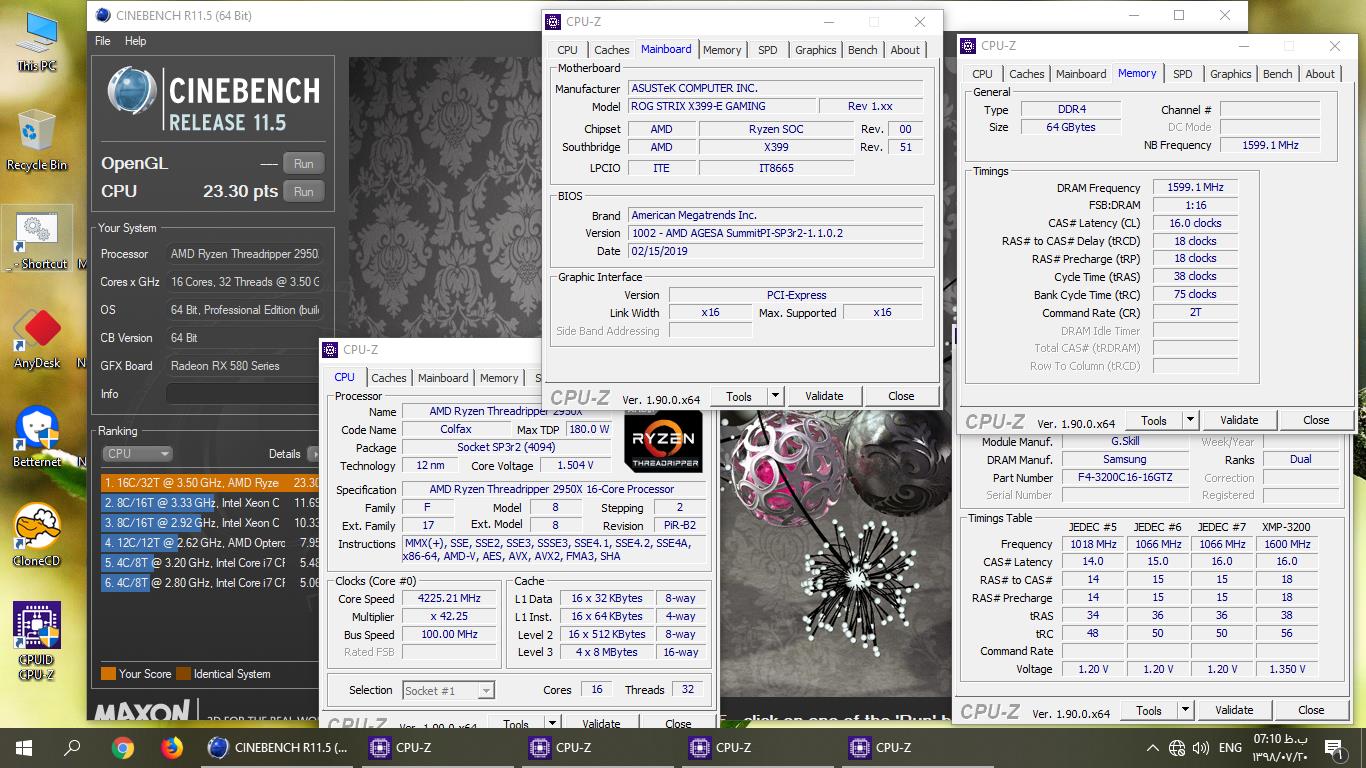Click the network globe tray icon
Viewport: 1366px width, 768px height.
(x=1176, y=748)
